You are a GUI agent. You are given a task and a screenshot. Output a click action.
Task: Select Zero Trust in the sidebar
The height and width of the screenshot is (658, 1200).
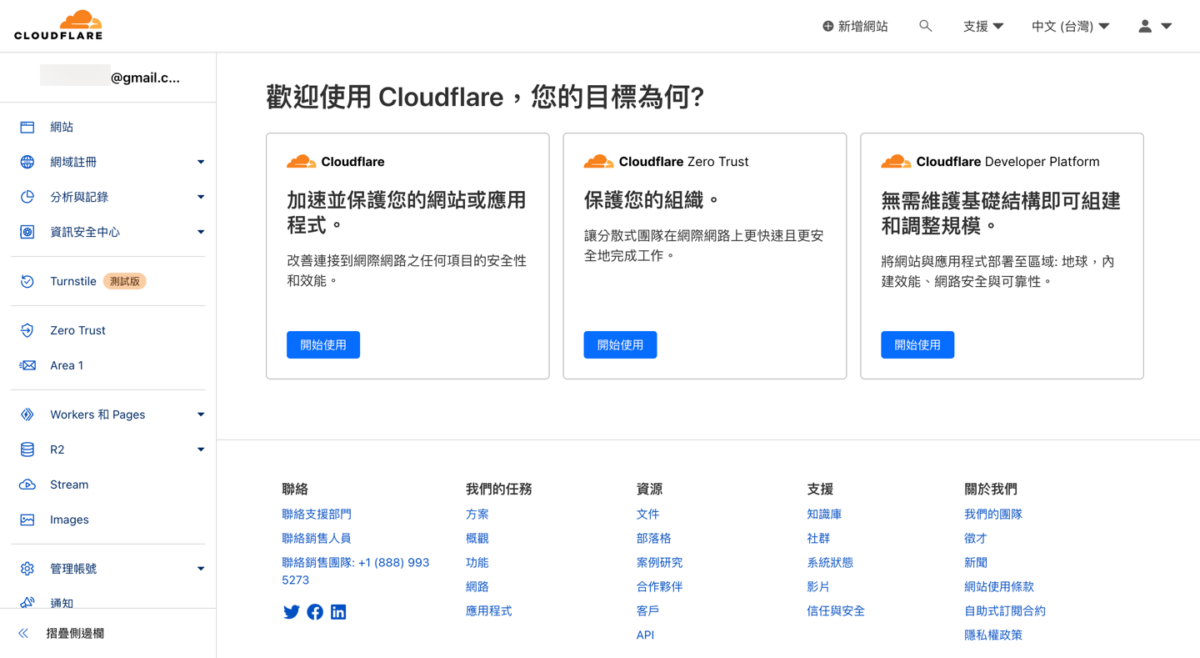click(x=78, y=330)
